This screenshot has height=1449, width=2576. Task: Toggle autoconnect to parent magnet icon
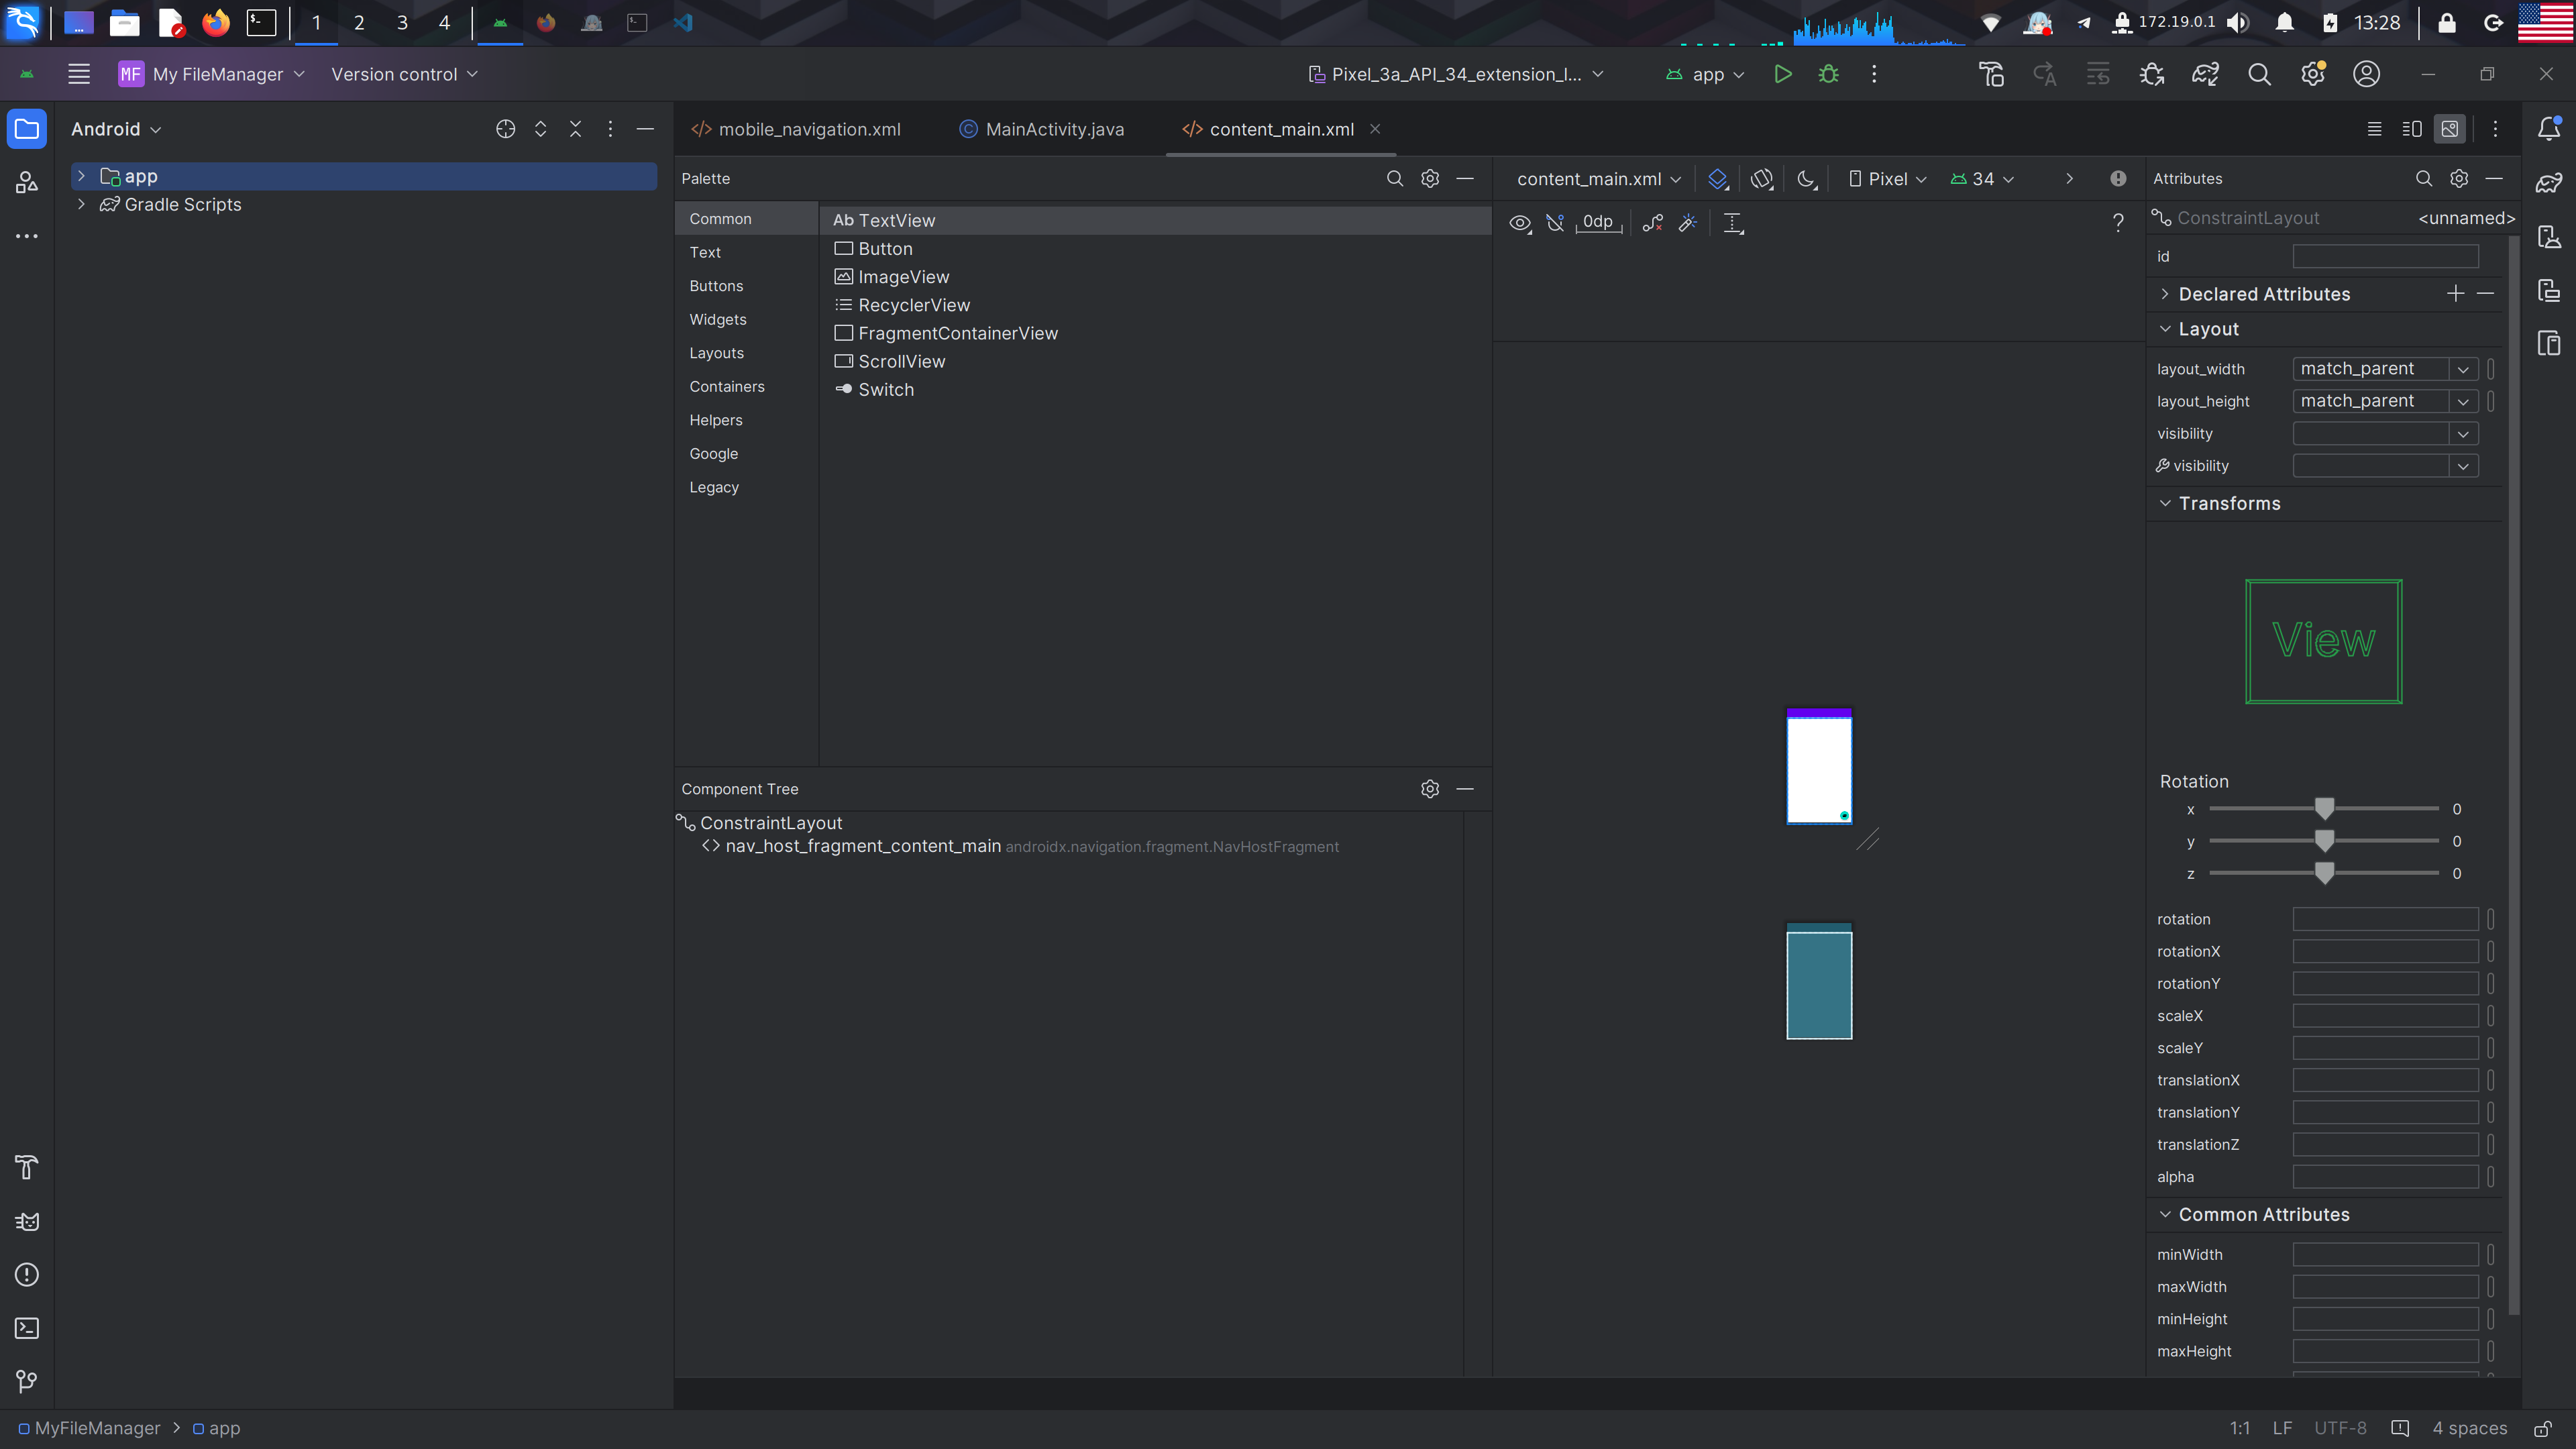click(x=1555, y=223)
